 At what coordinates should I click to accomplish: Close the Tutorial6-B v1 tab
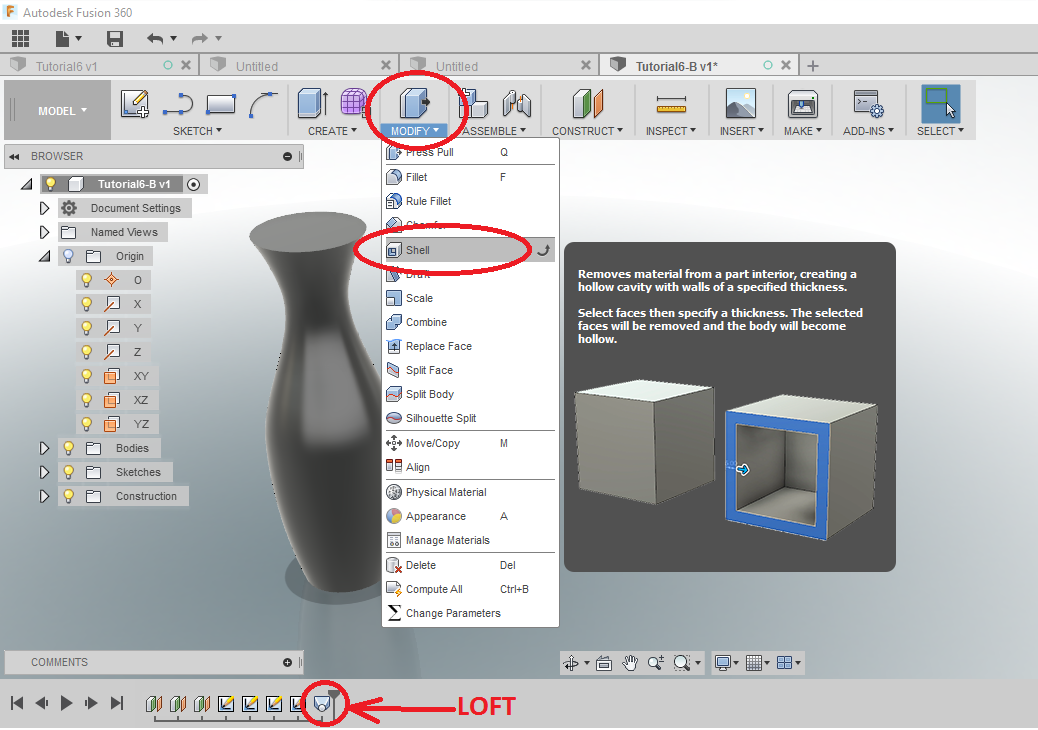click(x=786, y=66)
